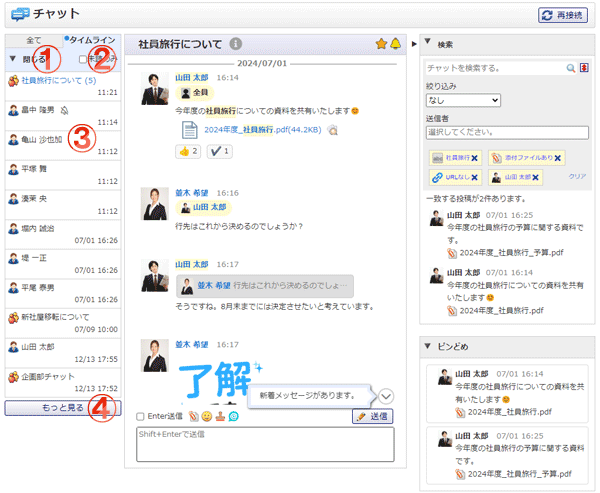
Task: Click the magnifier search icon
Action: [x=571, y=68]
